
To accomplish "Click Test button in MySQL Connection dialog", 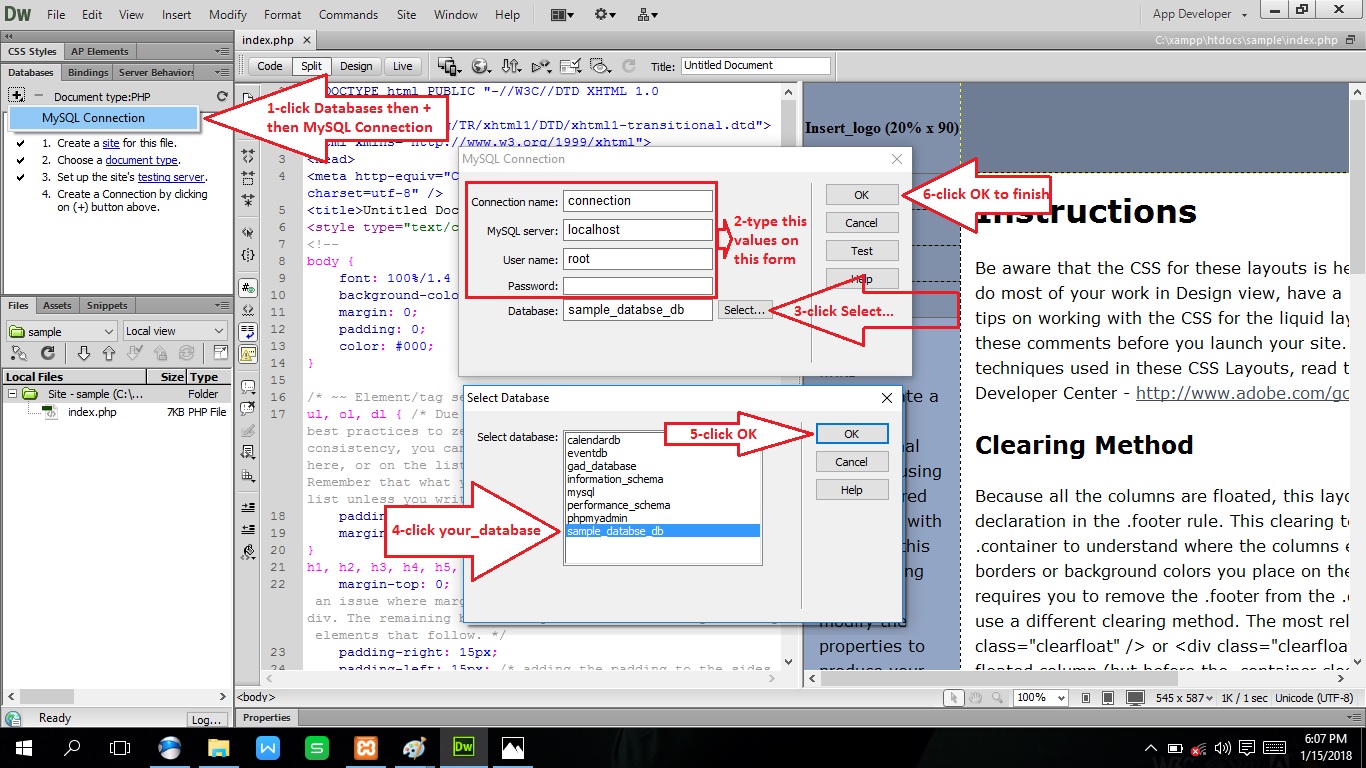I will (862, 251).
